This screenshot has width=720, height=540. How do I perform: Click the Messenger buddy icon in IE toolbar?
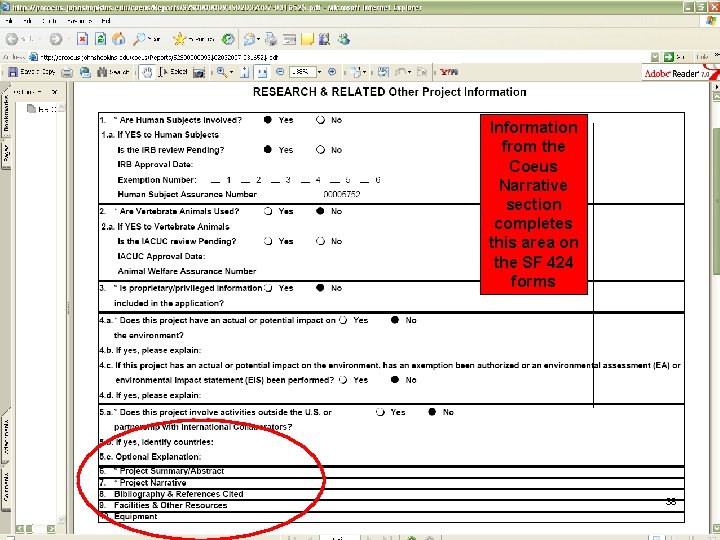point(344,39)
